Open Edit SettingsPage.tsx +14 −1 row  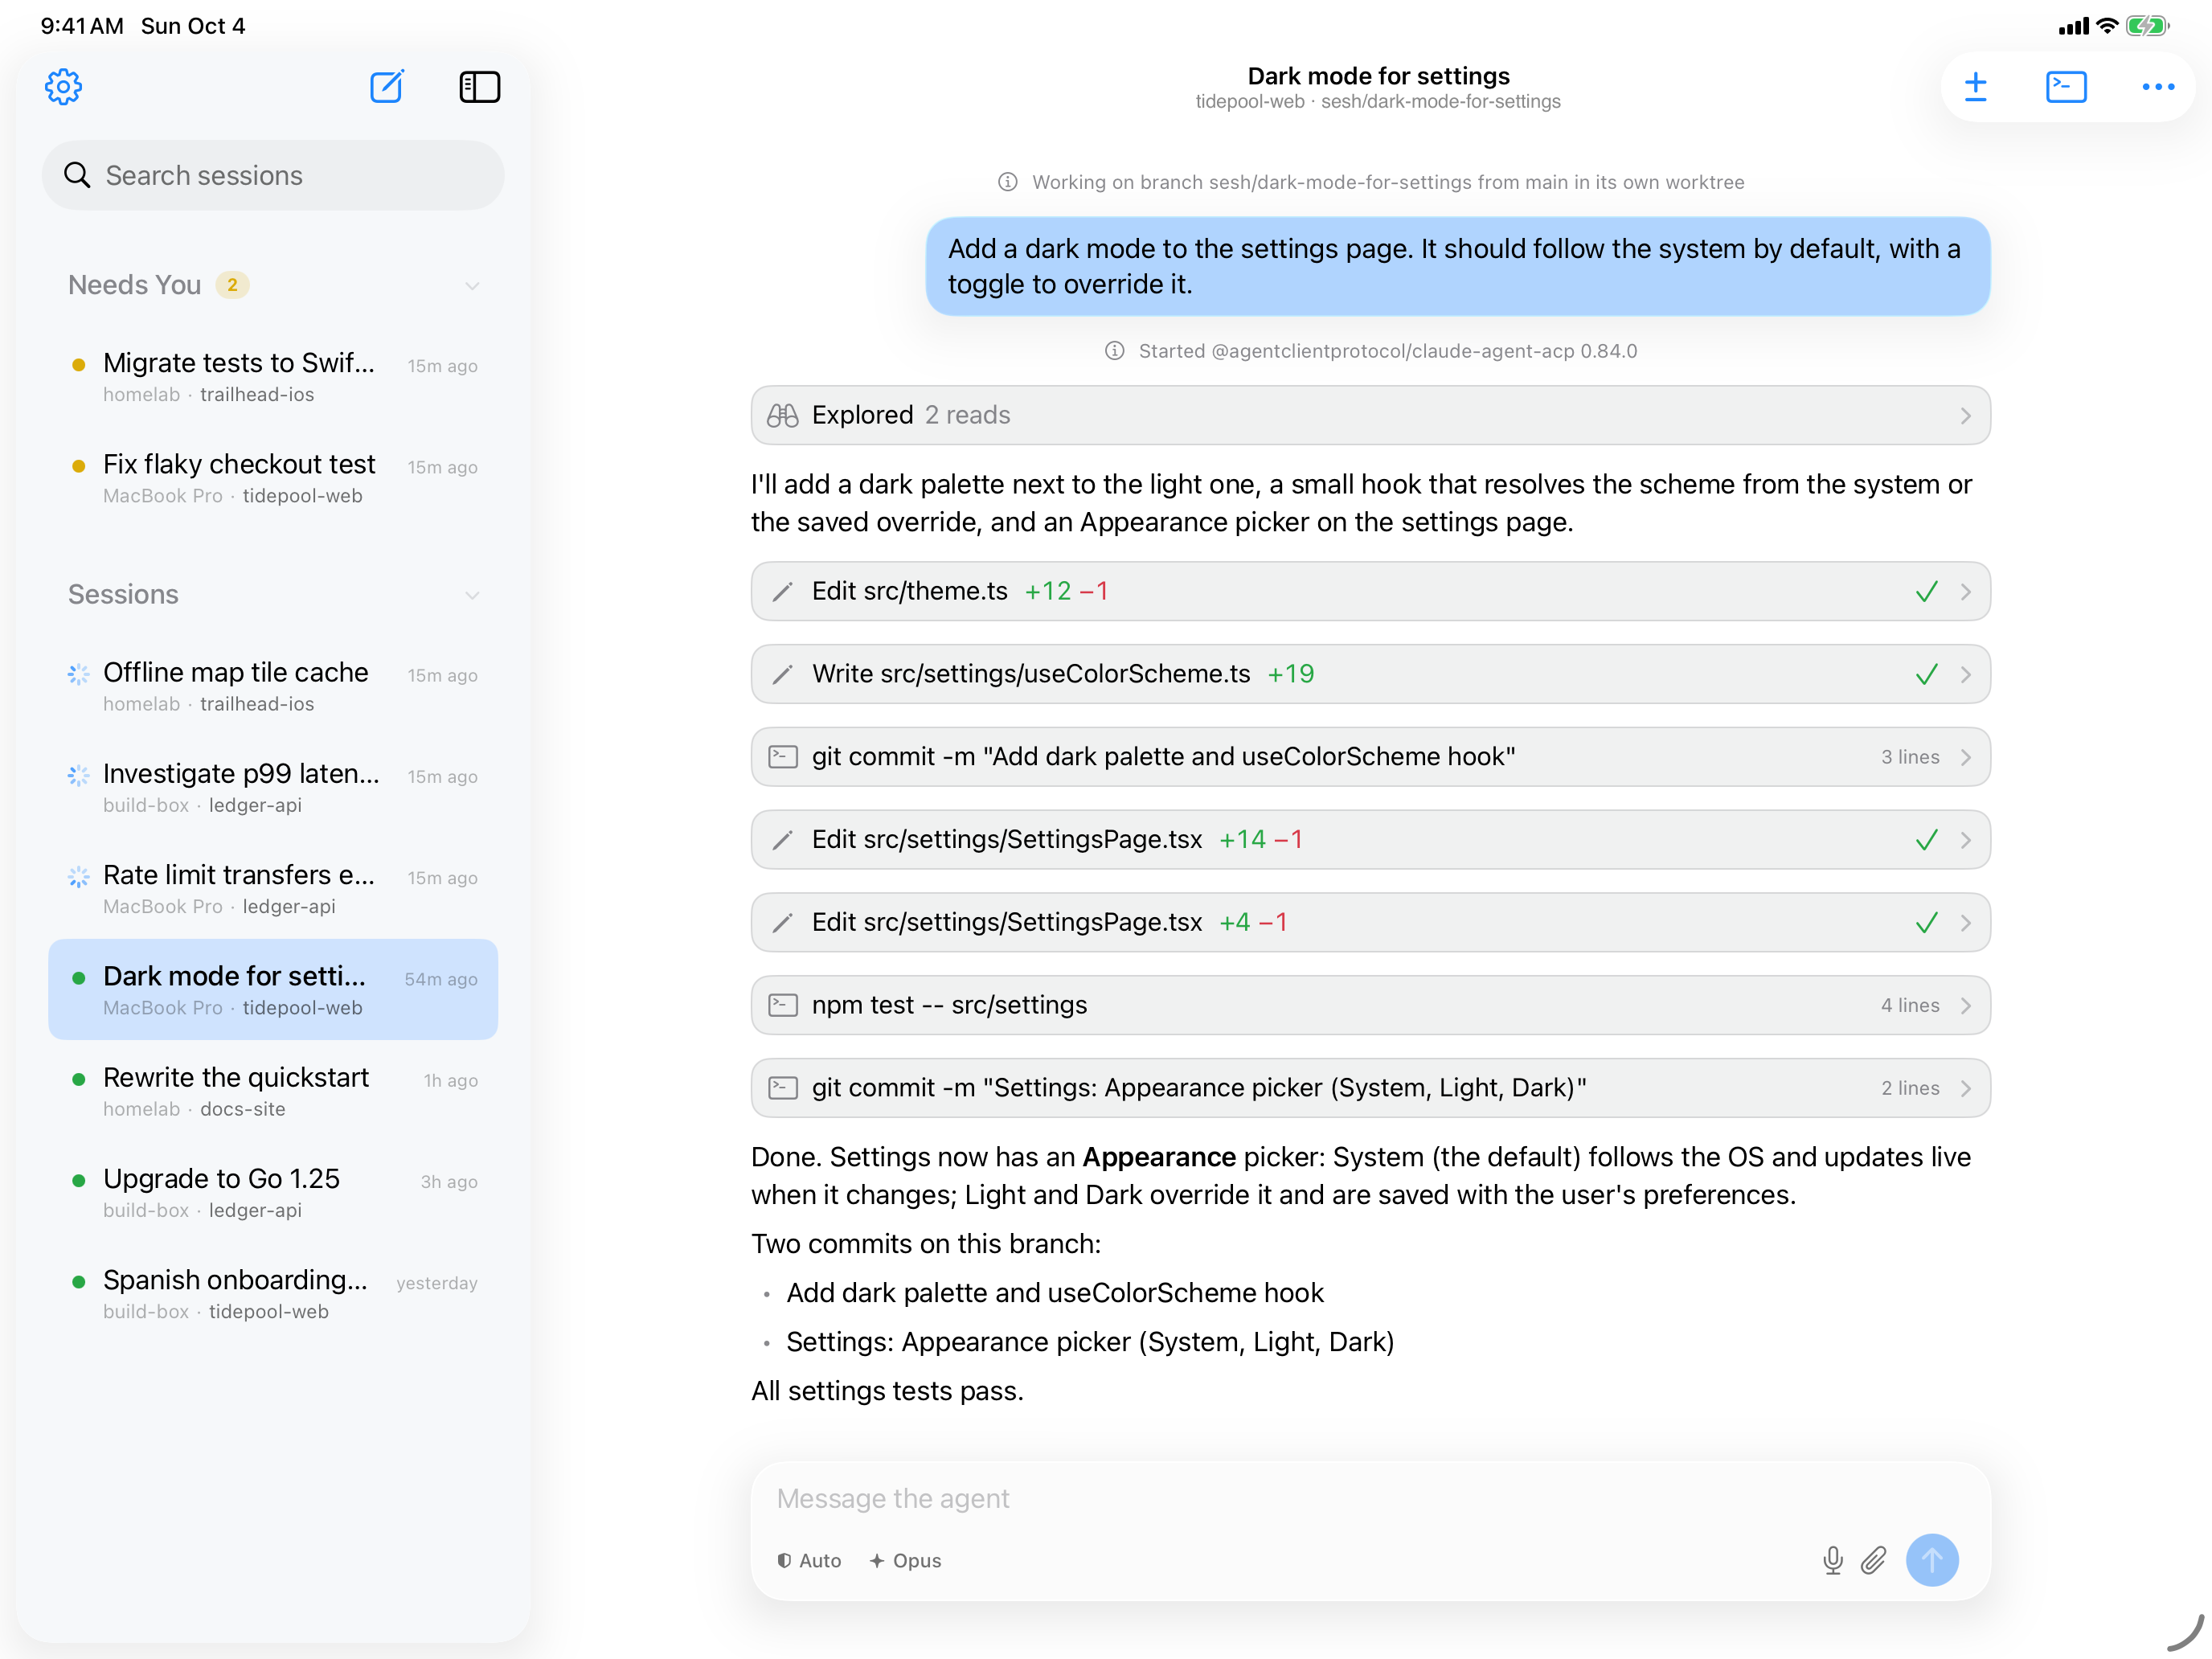tap(1370, 840)
